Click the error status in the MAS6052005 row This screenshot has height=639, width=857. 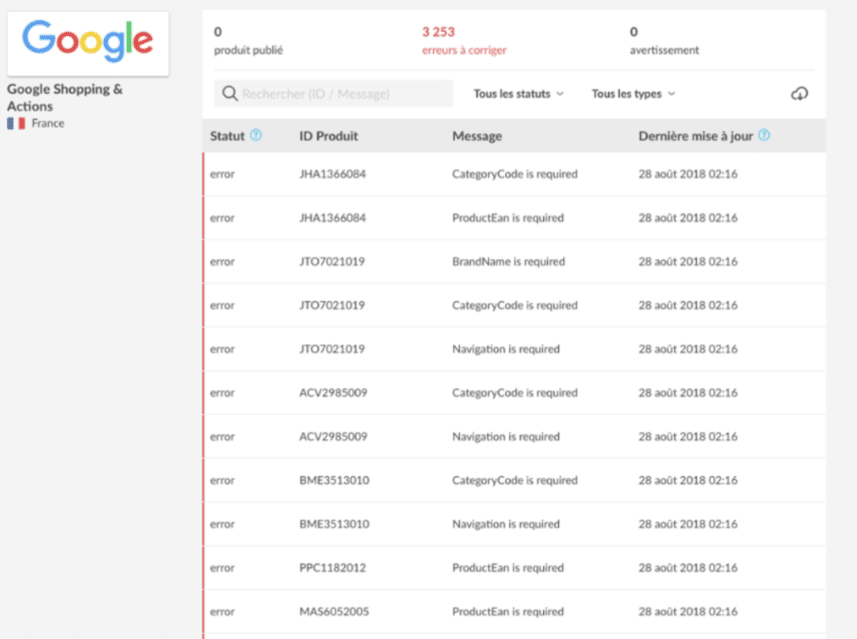click(222, 612)
